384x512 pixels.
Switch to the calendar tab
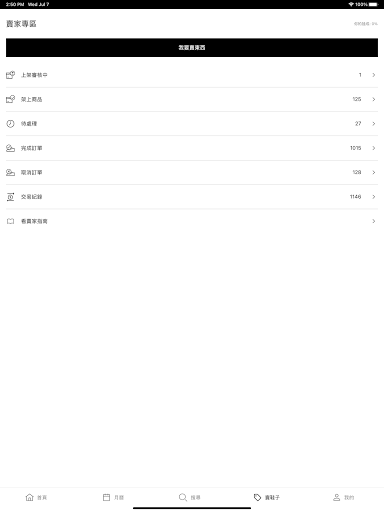click(x=113, y=497)
